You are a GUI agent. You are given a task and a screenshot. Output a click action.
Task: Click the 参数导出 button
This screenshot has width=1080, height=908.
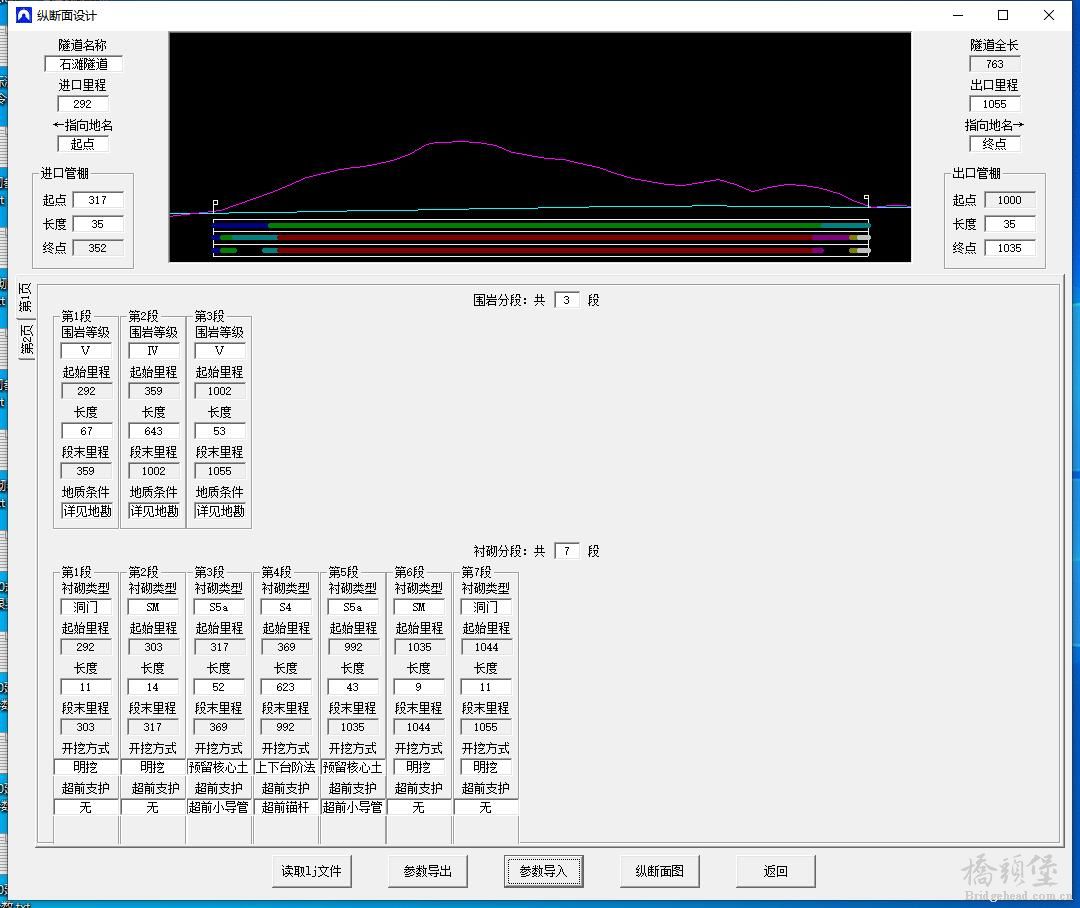427,871
